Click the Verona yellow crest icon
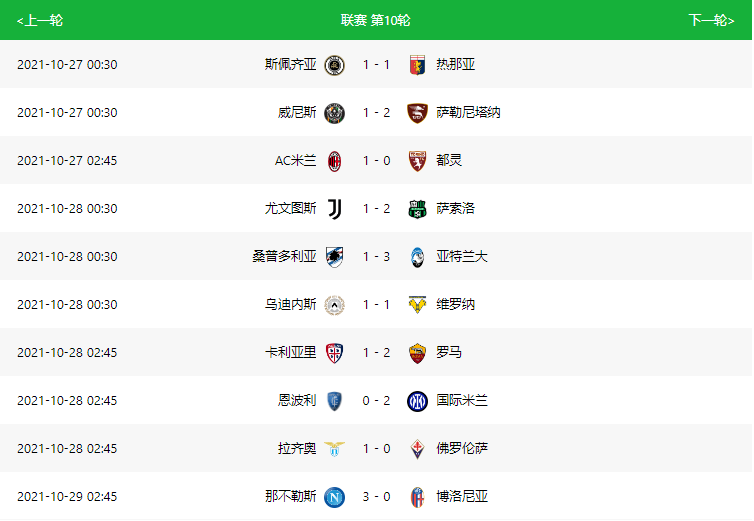The height and width of the screenshot is (521, 754). (417, 305)
